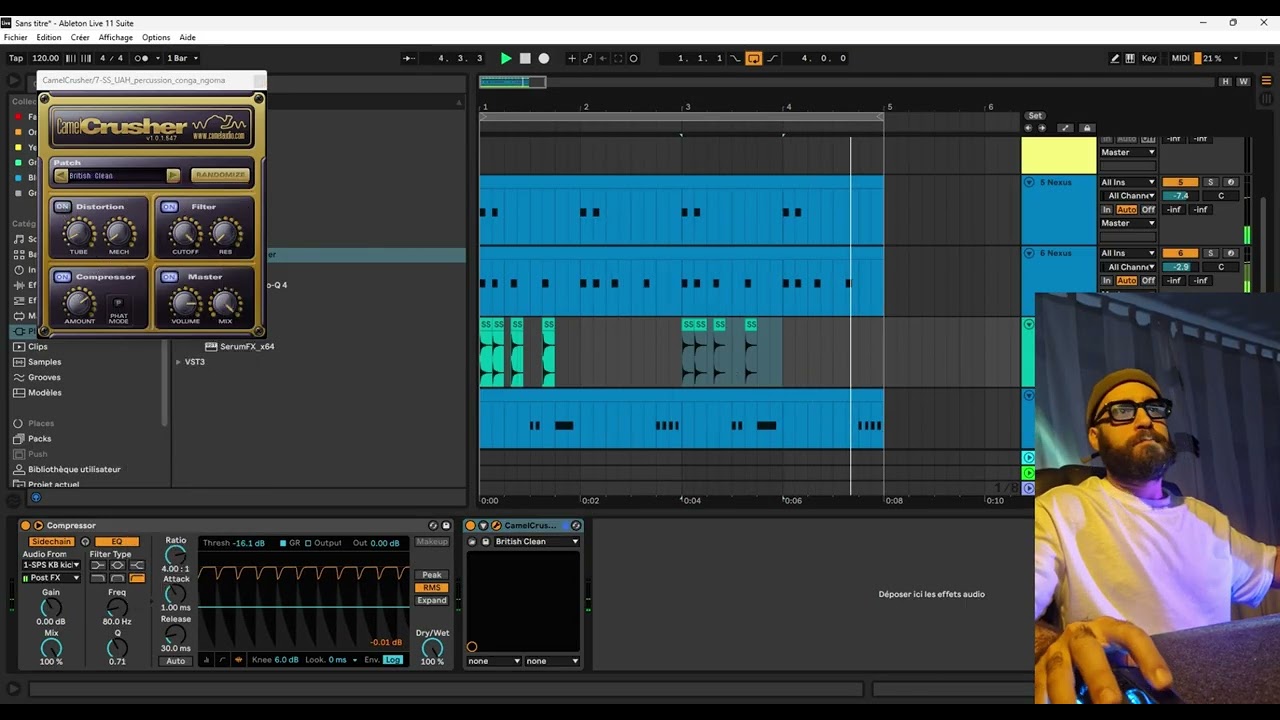Click the CamelCrusher TUBE knob
Screen dimensions: 1280x720
pyautogui.click(x=79, y=233)
